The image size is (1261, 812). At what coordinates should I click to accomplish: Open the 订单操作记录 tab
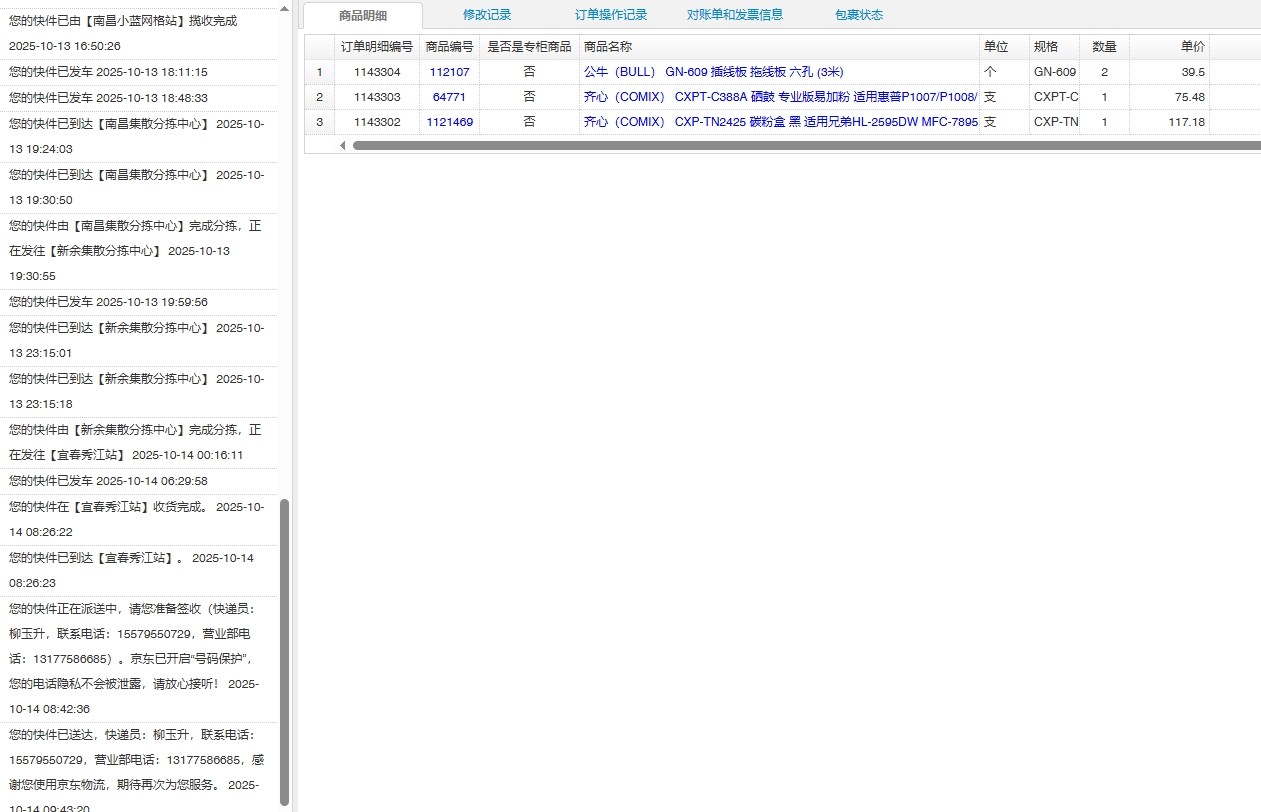coord(611,15)
